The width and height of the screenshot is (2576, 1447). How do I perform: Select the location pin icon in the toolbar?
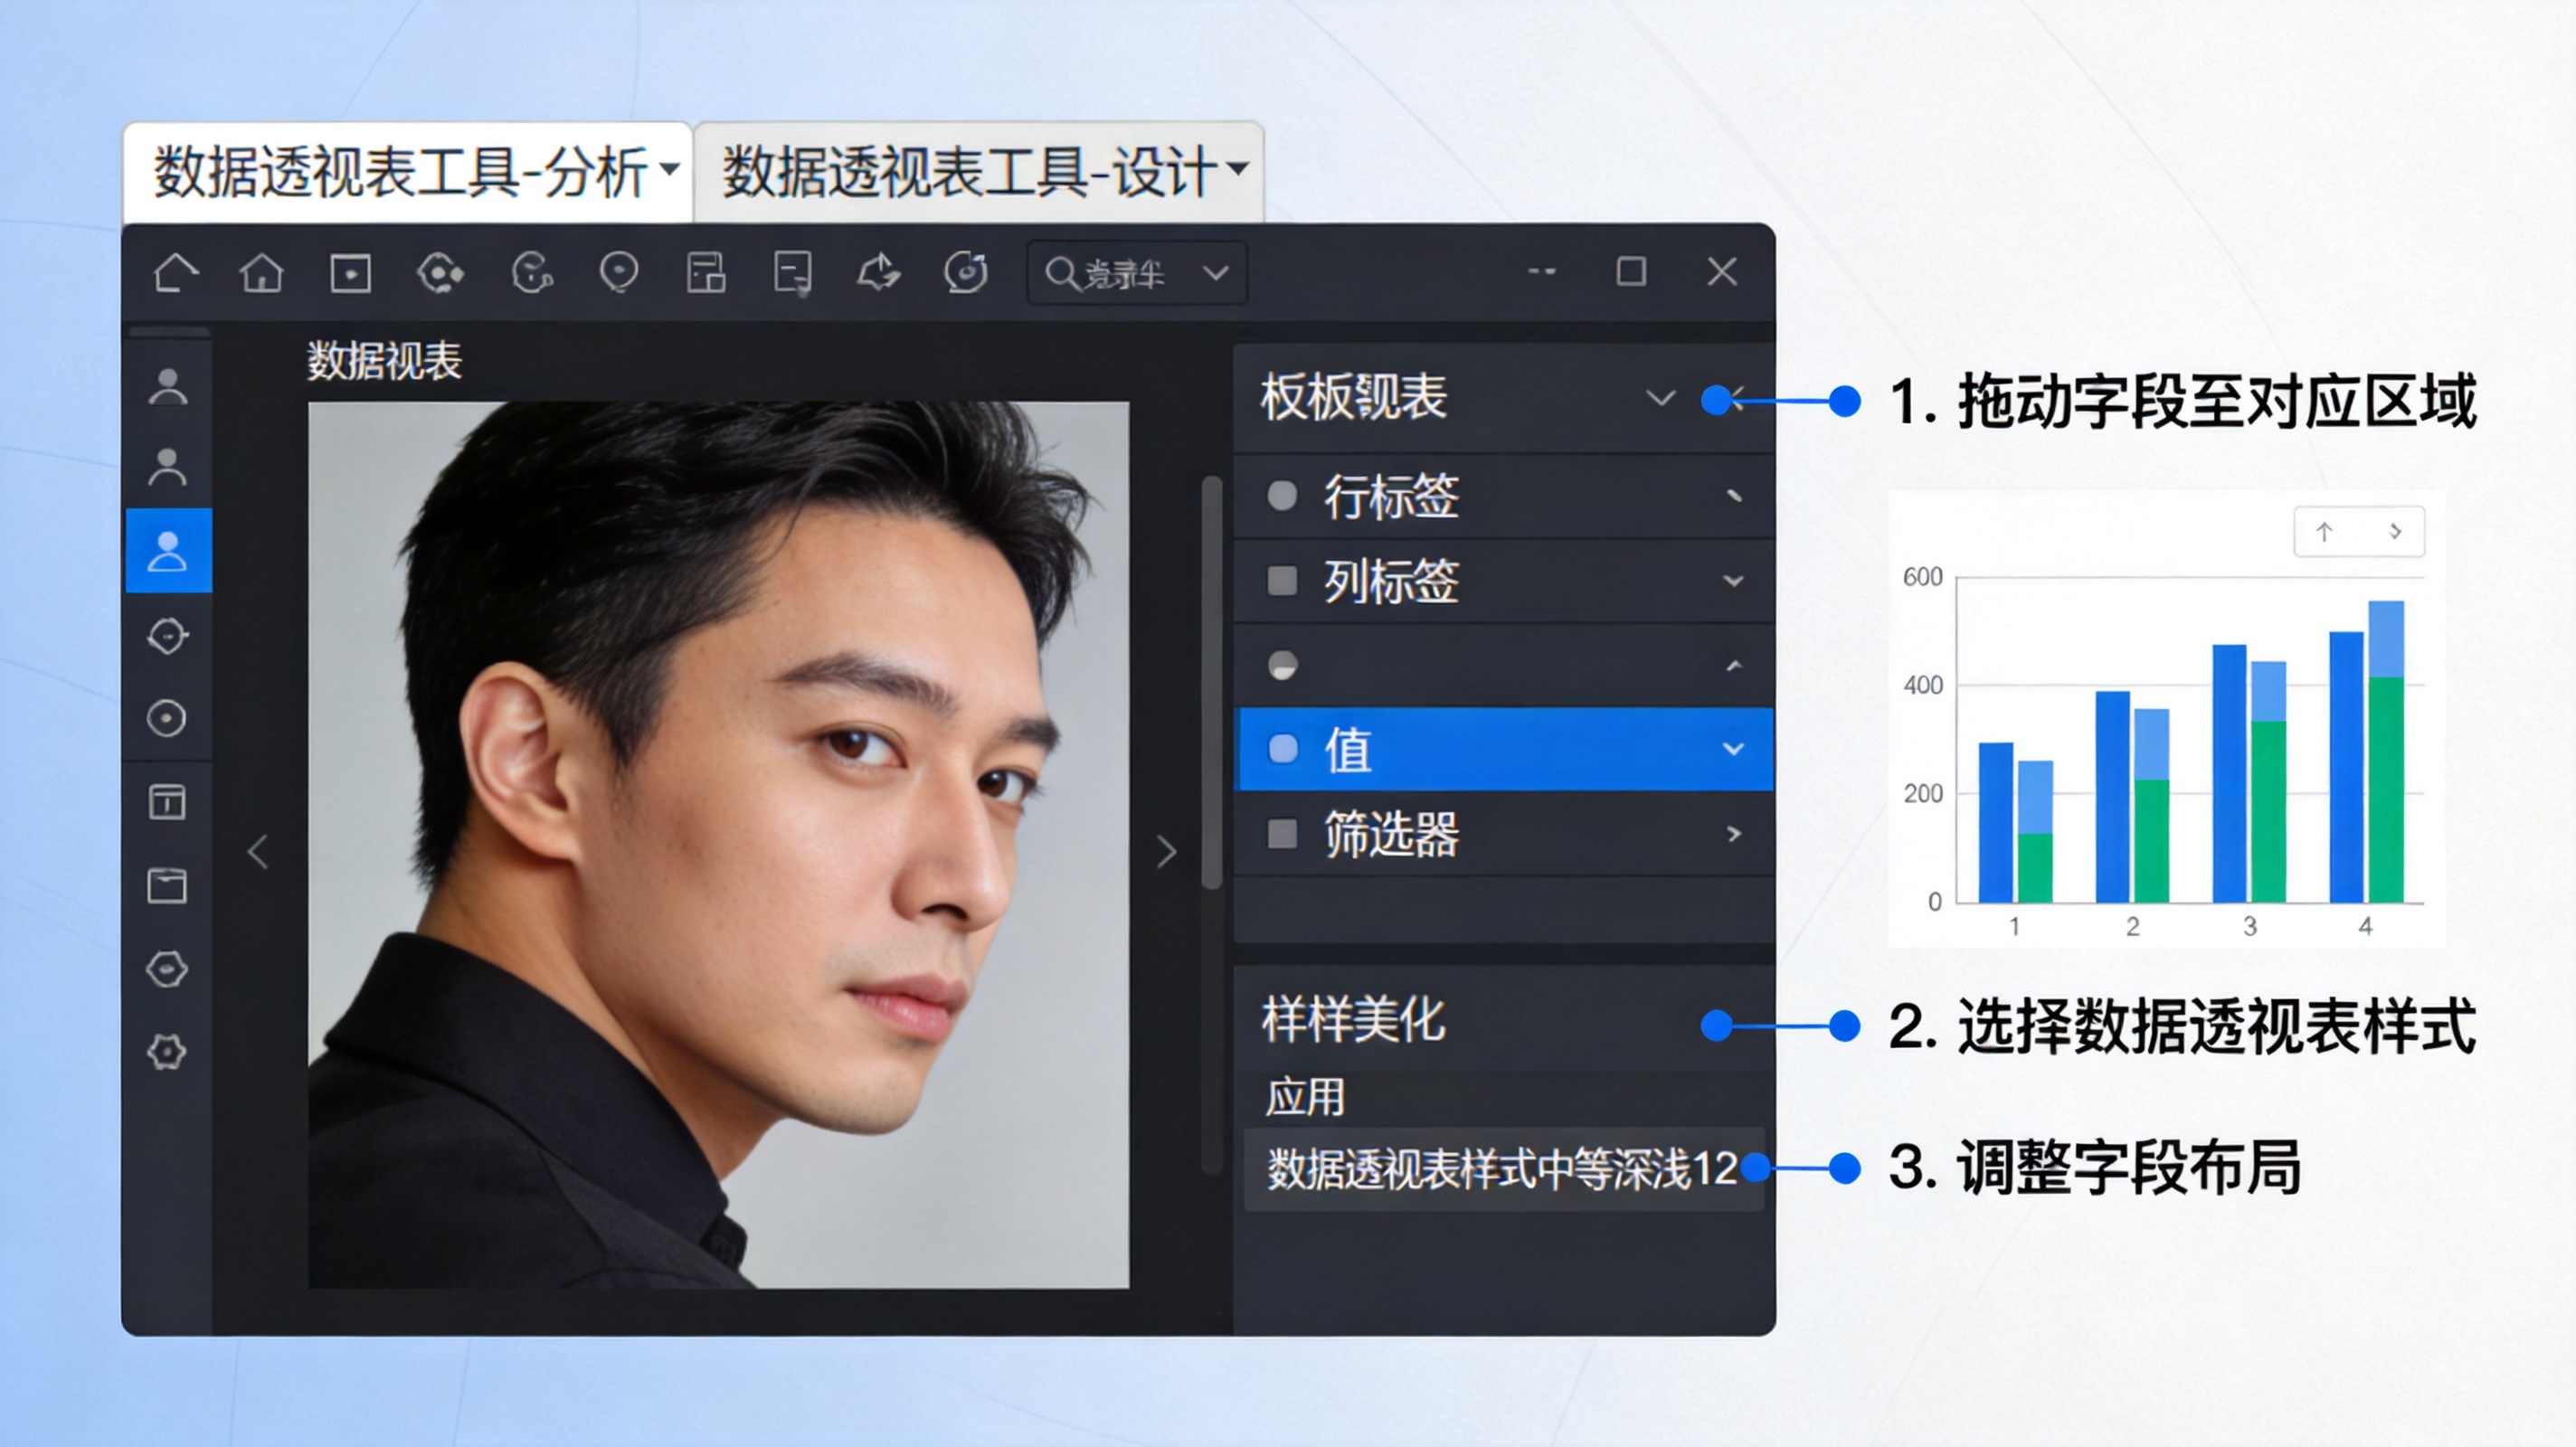pos(620,272)
